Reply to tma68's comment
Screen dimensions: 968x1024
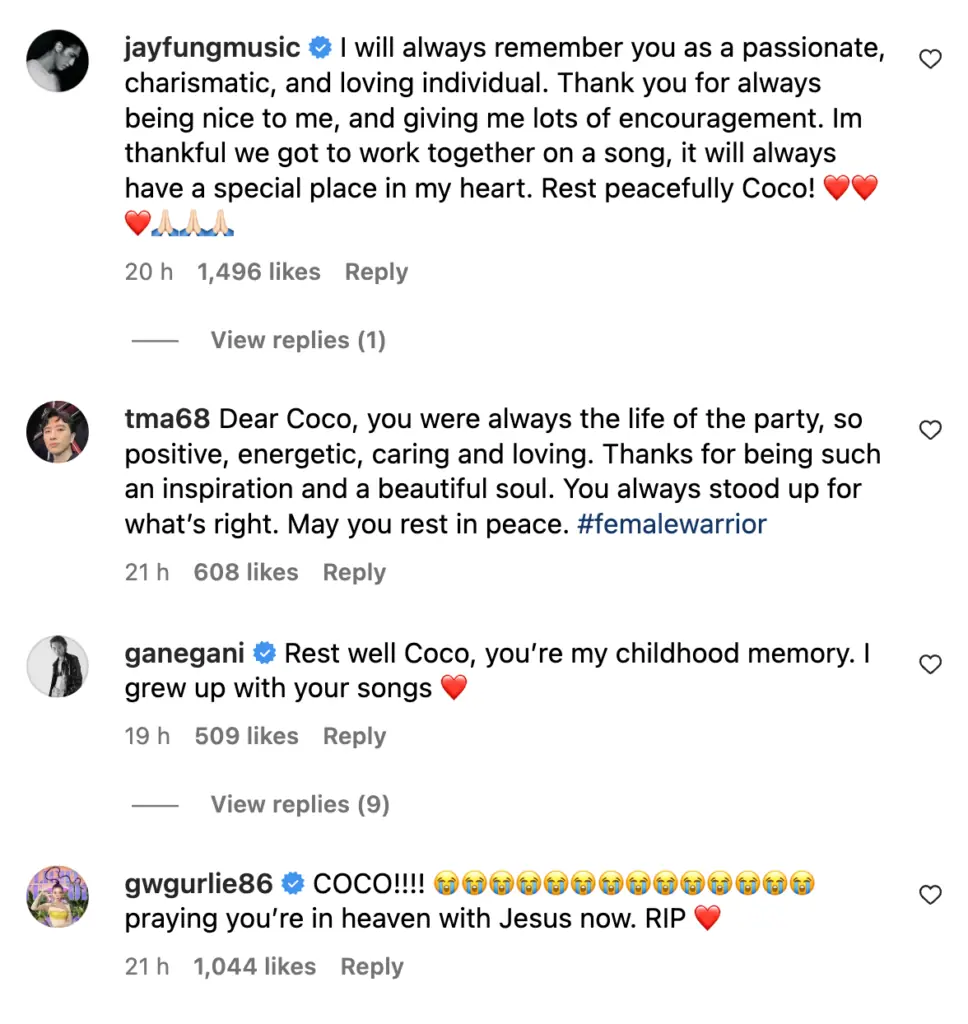tap(354, 573)
